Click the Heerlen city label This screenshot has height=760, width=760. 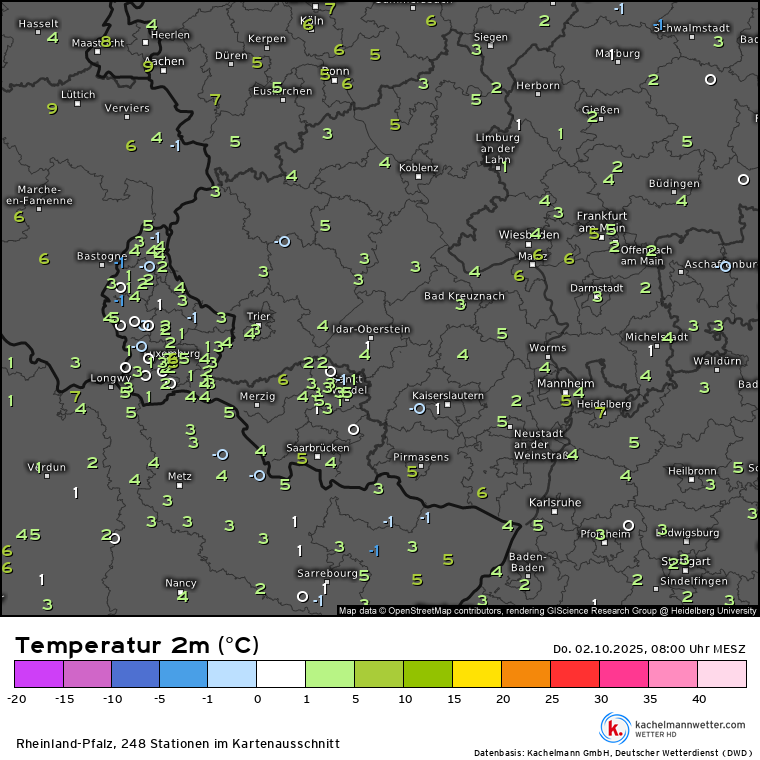pyautogui.click(x=170, y=35)
